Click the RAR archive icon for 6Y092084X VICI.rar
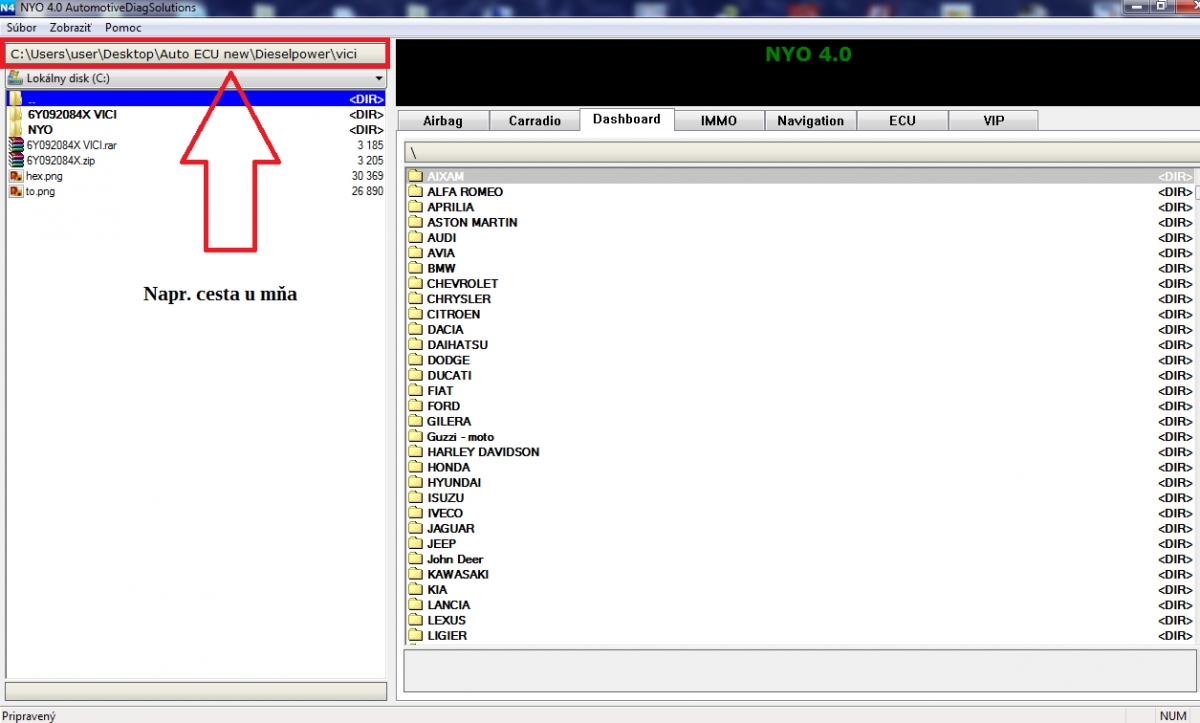 click(15, 145)
